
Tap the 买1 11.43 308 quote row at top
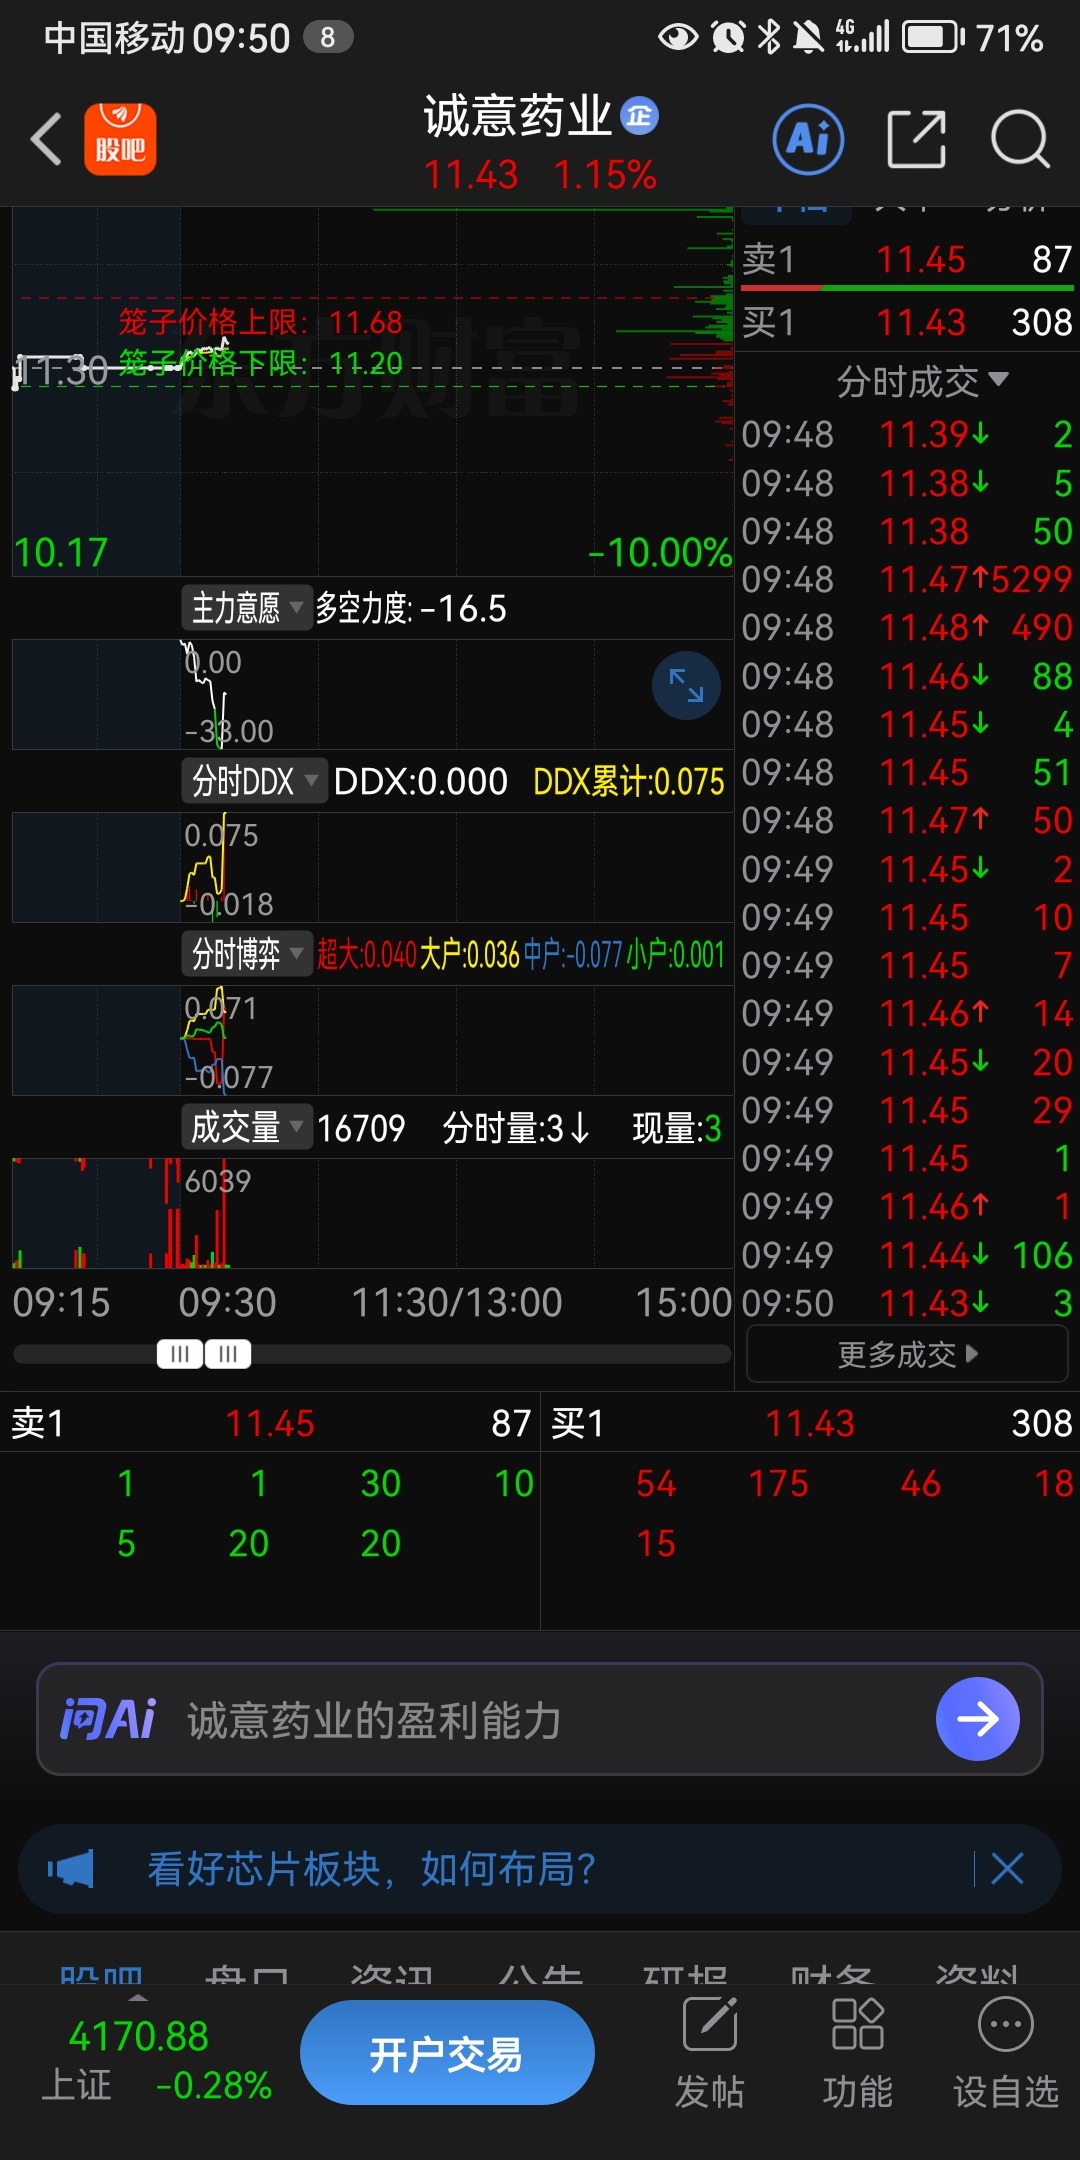coord(907,322)
